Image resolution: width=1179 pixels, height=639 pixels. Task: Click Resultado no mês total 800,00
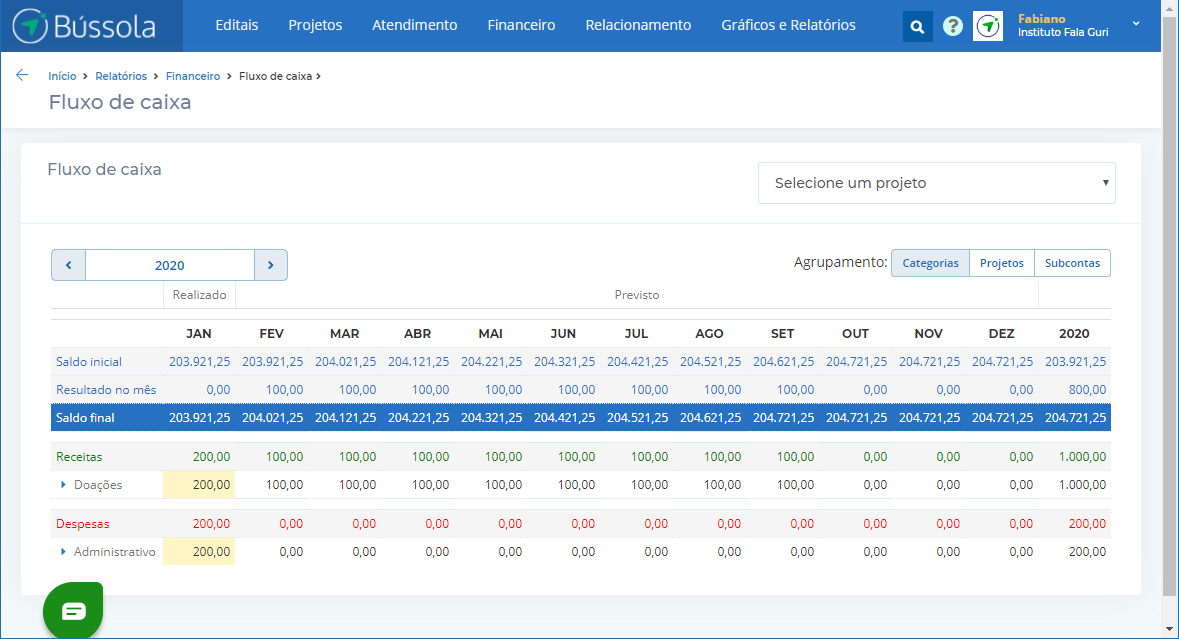point(1087,389)
